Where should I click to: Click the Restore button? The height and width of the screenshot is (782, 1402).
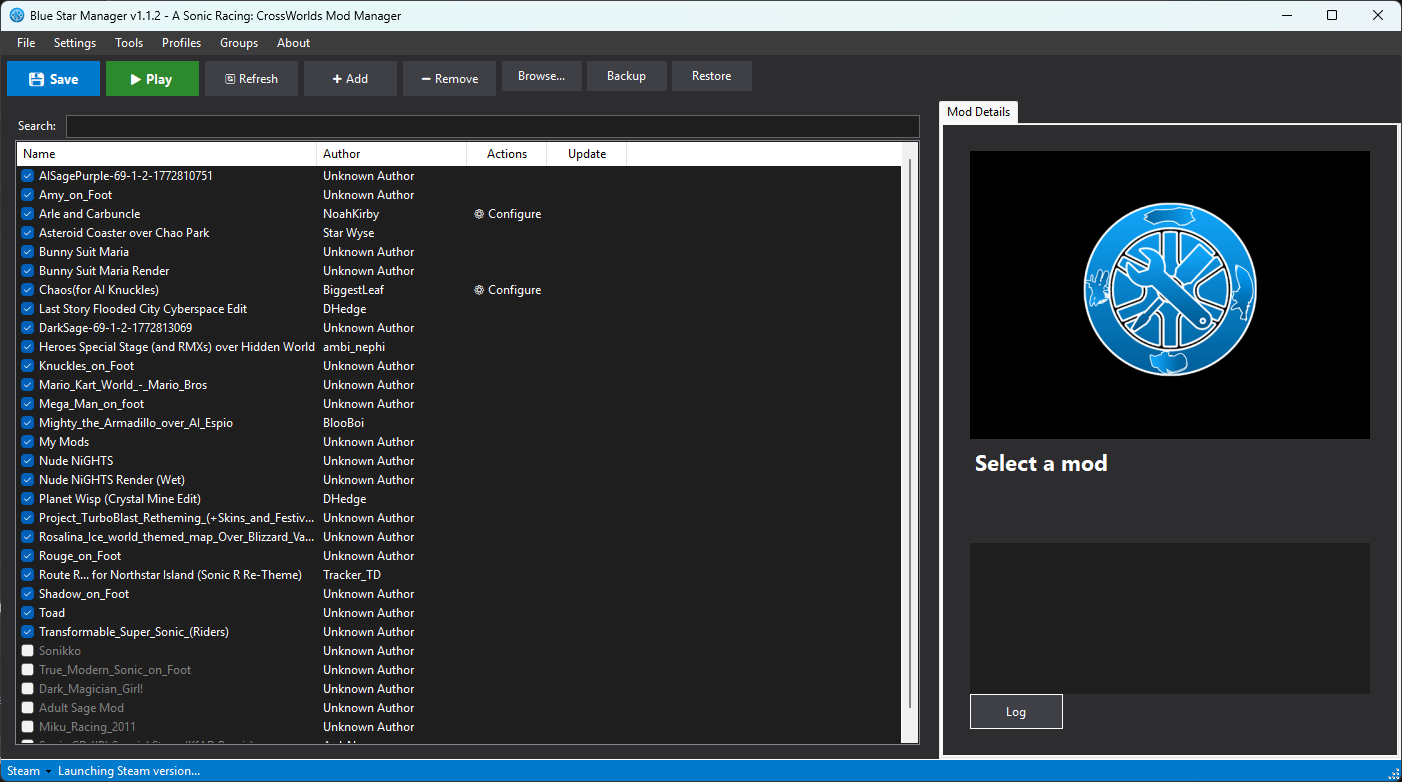[x=712, y=76]
